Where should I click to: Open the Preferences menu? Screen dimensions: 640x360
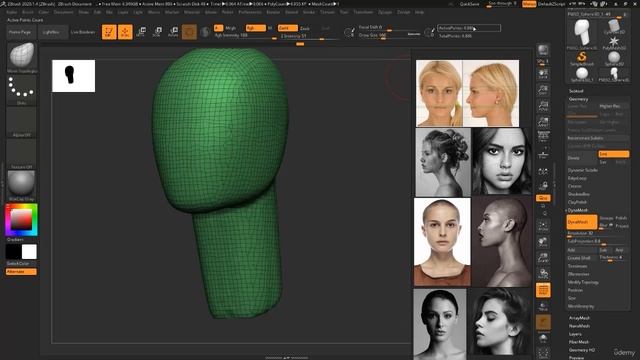coord(250,12)
